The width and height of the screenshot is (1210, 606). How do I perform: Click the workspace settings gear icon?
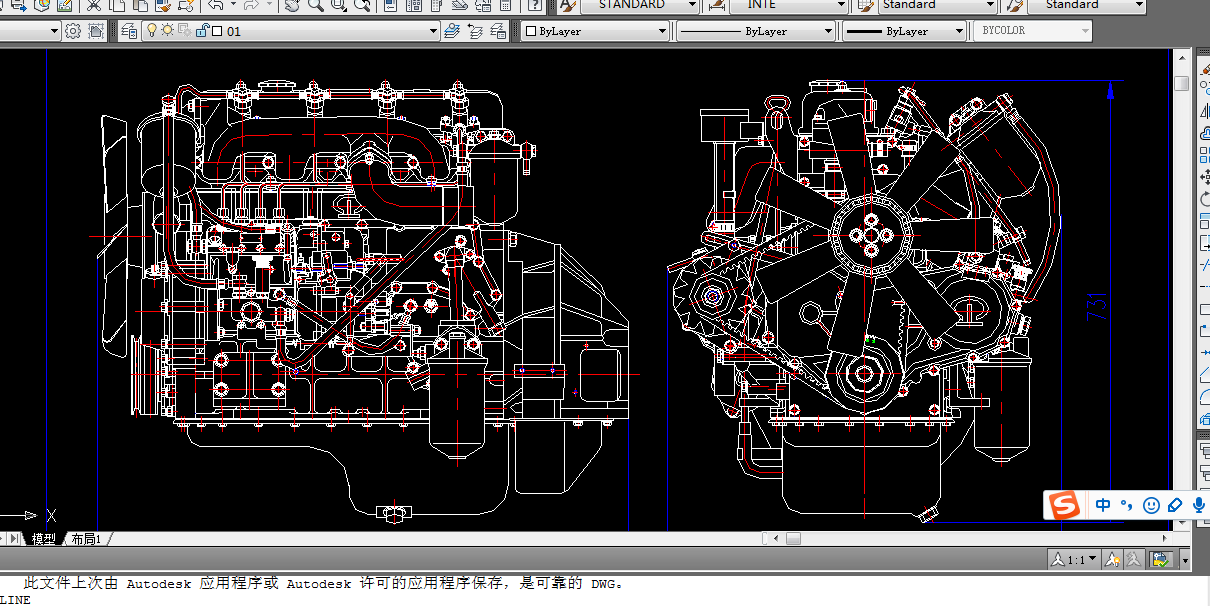[x=73, y=31]
